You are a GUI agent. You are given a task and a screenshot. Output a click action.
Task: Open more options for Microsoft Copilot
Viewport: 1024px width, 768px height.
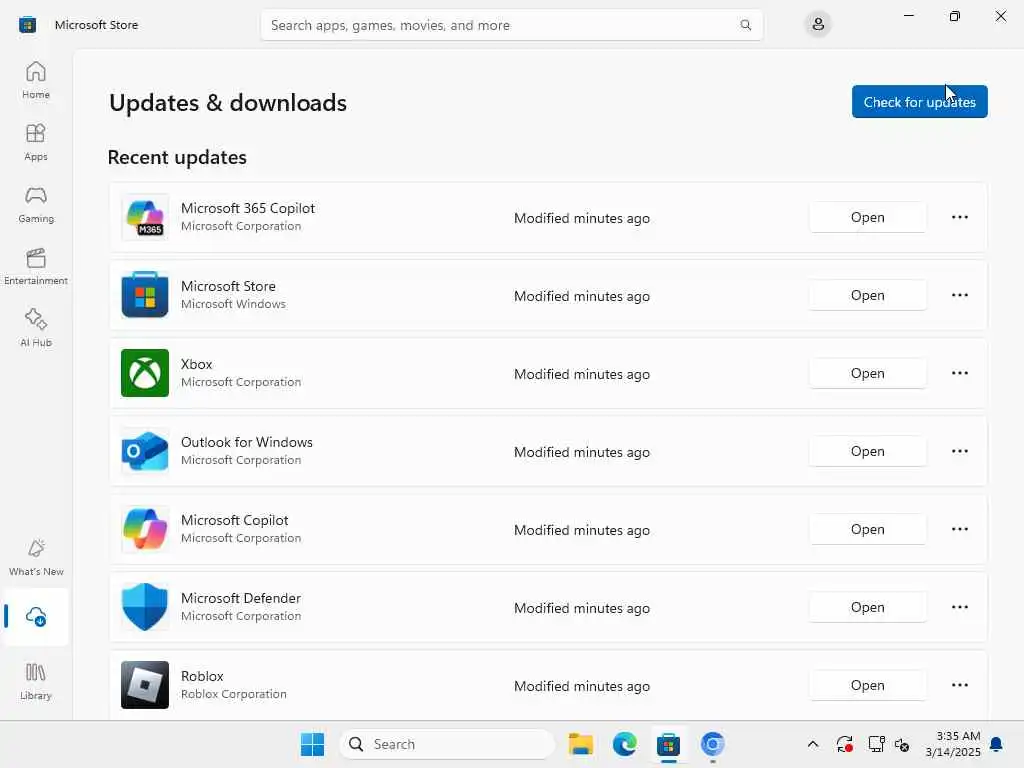pyautogui.click(x=959, y=529)
